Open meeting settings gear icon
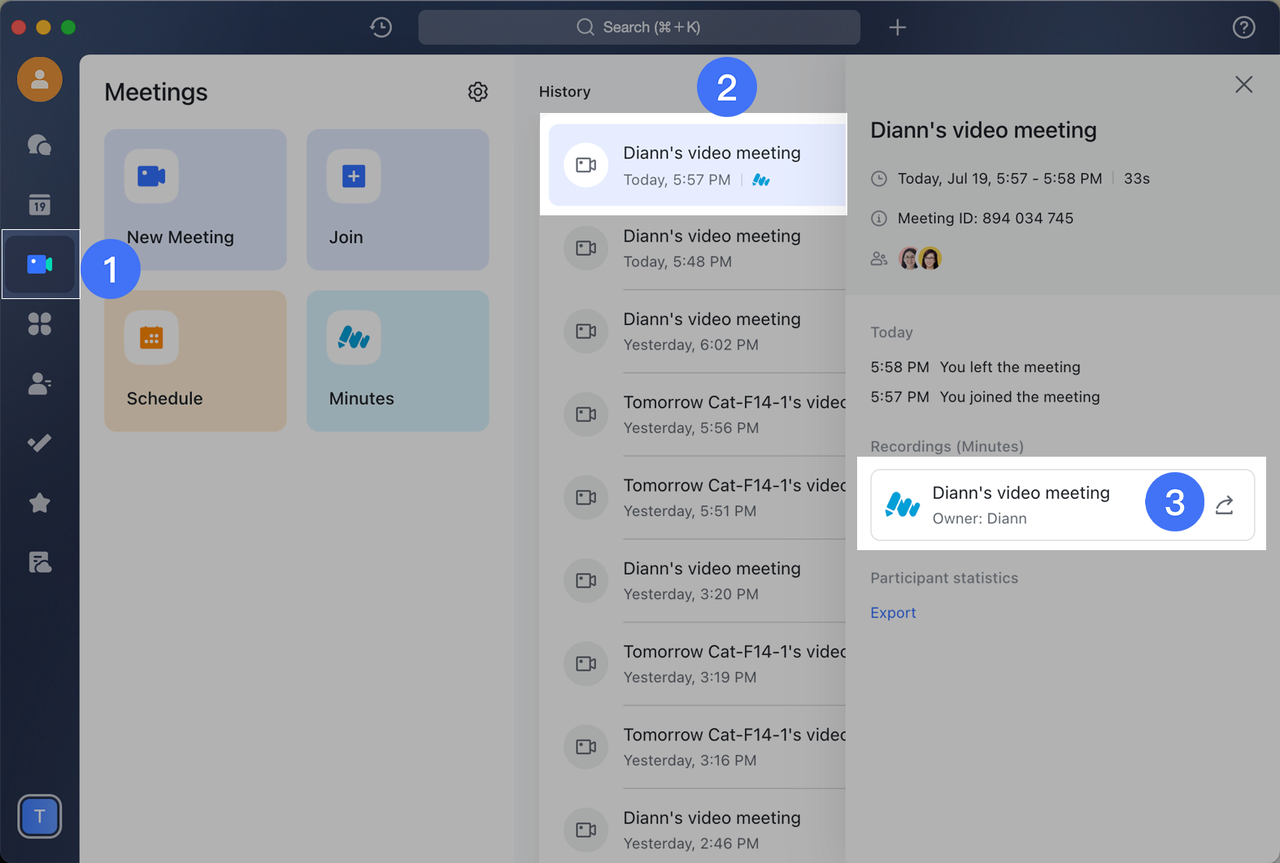Image resolution: width=1280 pixels, height=863 pixels. tap(478, 92)
